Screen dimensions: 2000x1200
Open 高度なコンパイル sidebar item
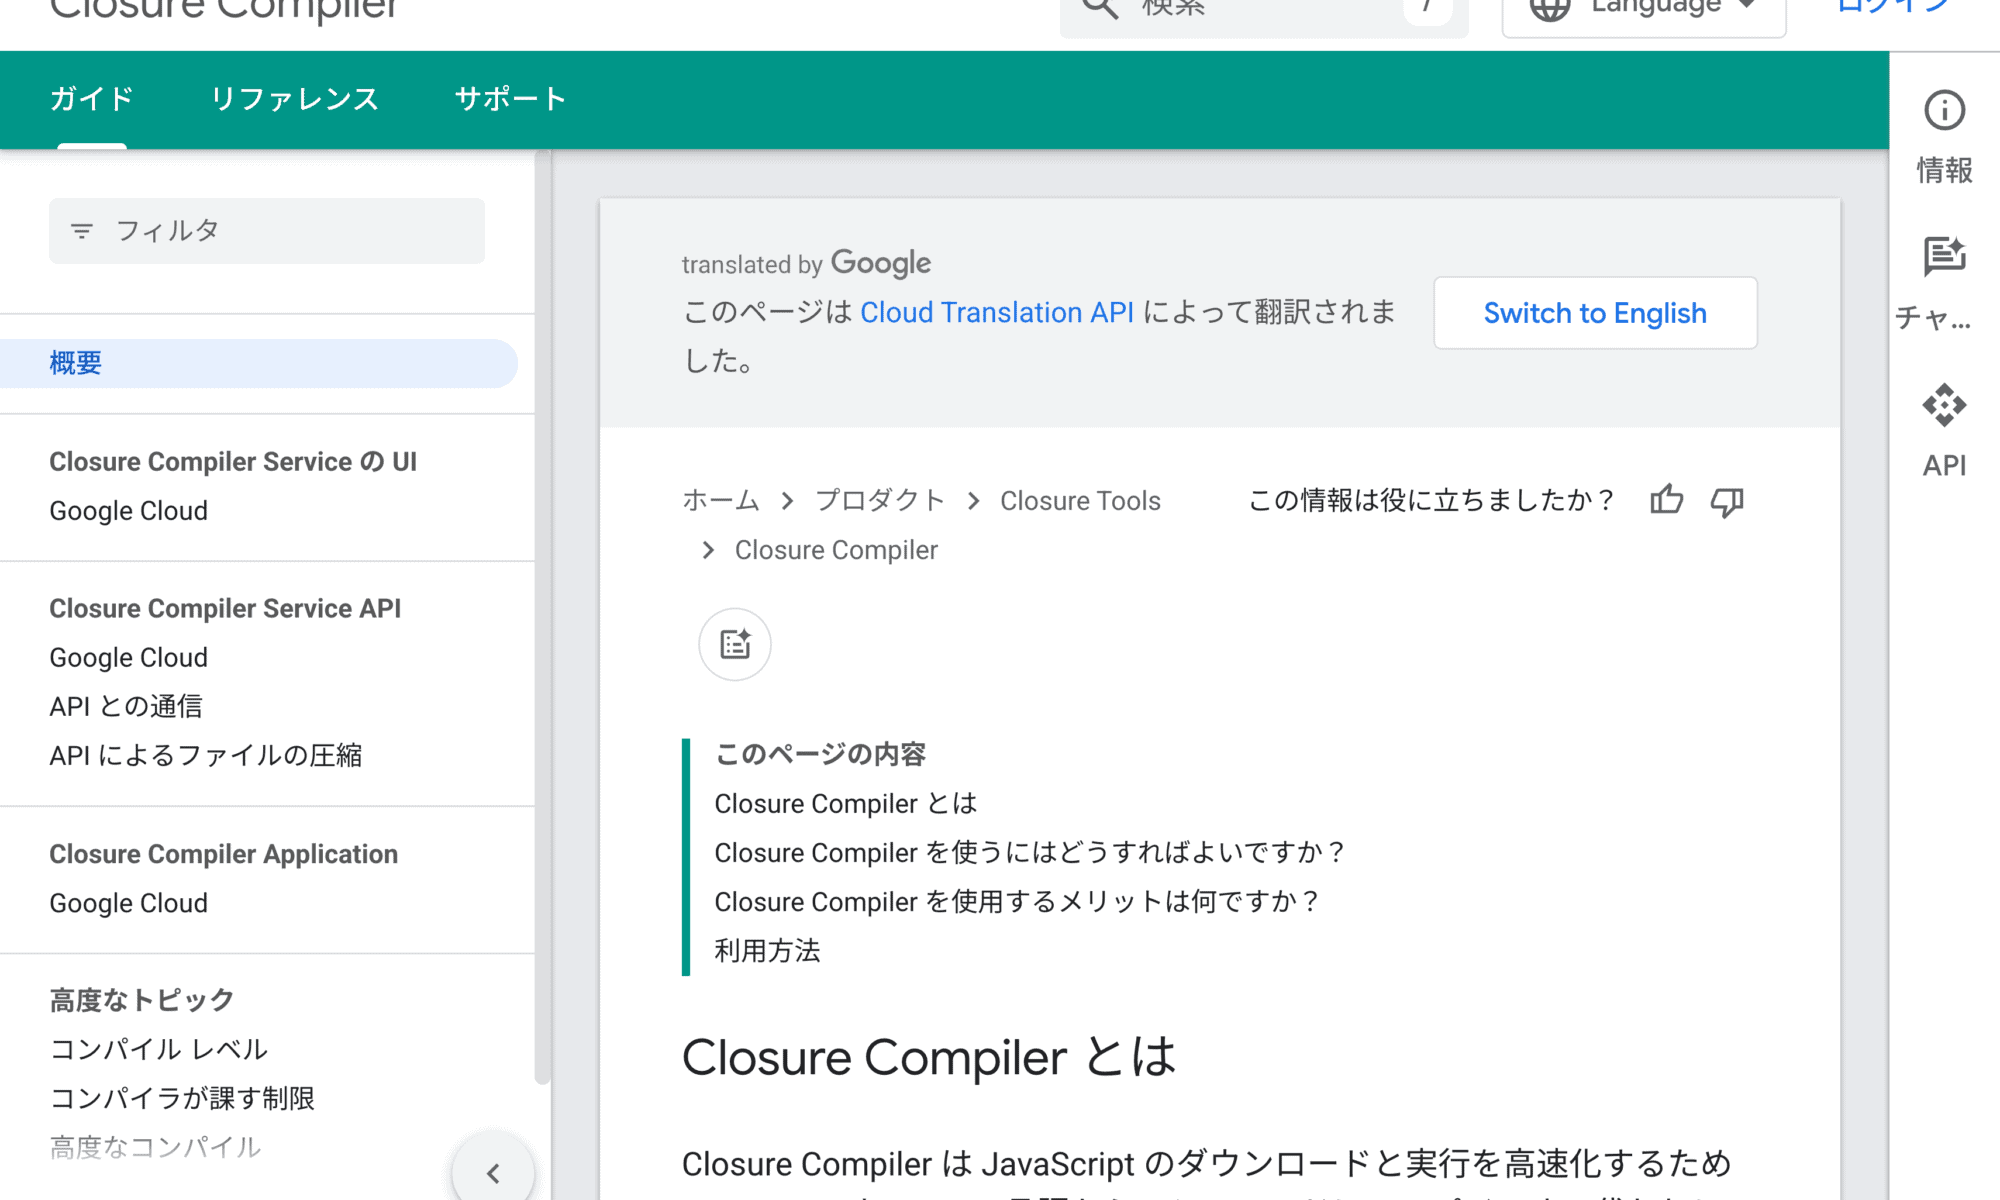[x=155, y=1147]
